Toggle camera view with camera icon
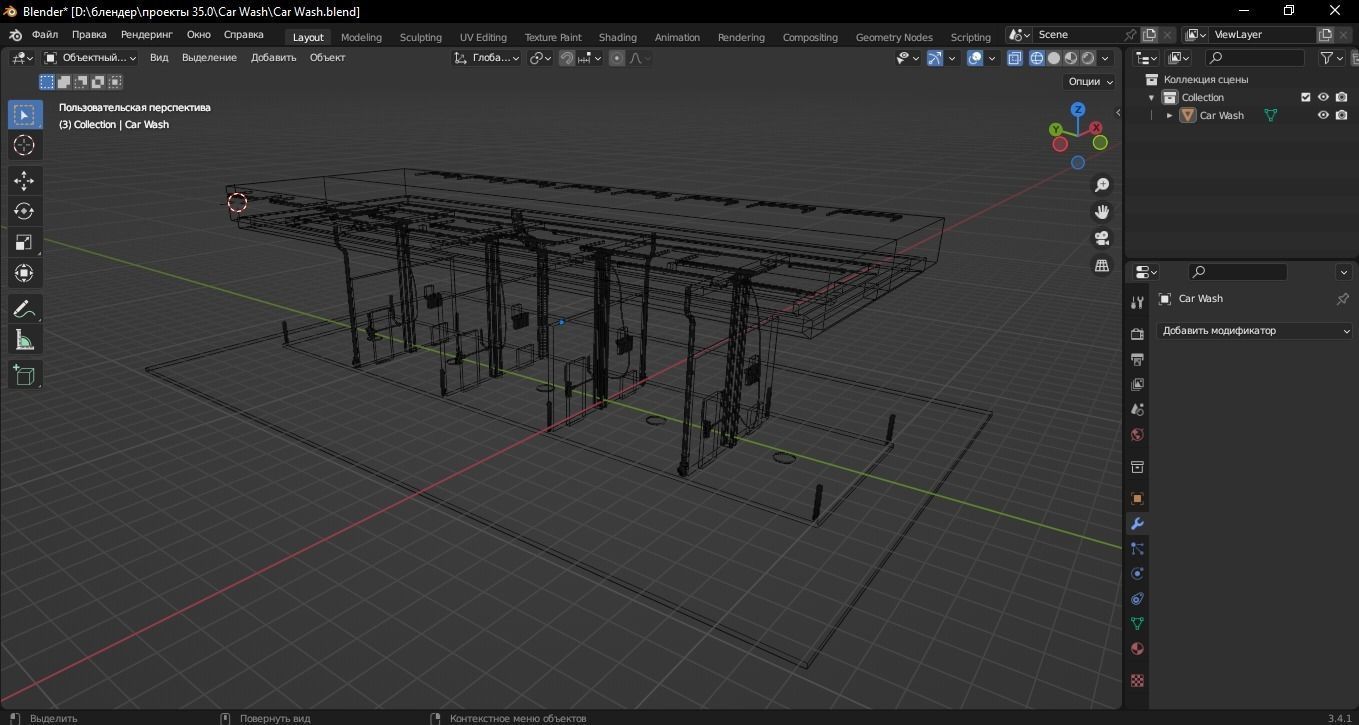Image resolution: width=1359 pixels, height=725 pixels. 1102,239
